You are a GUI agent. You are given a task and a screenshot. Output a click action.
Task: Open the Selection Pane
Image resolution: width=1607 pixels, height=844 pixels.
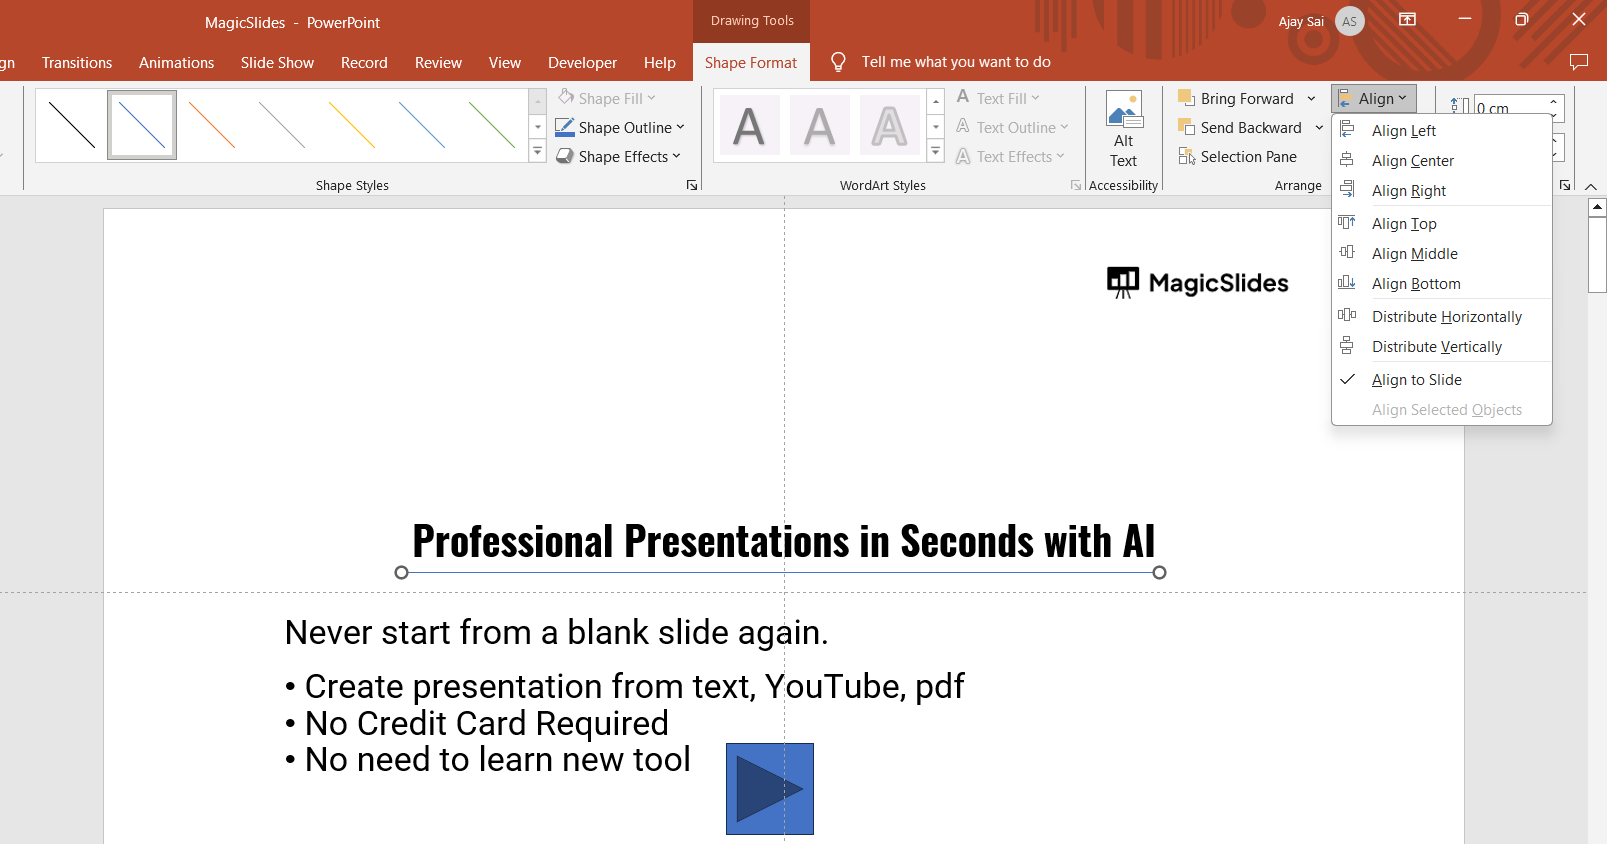(1238, 156)
